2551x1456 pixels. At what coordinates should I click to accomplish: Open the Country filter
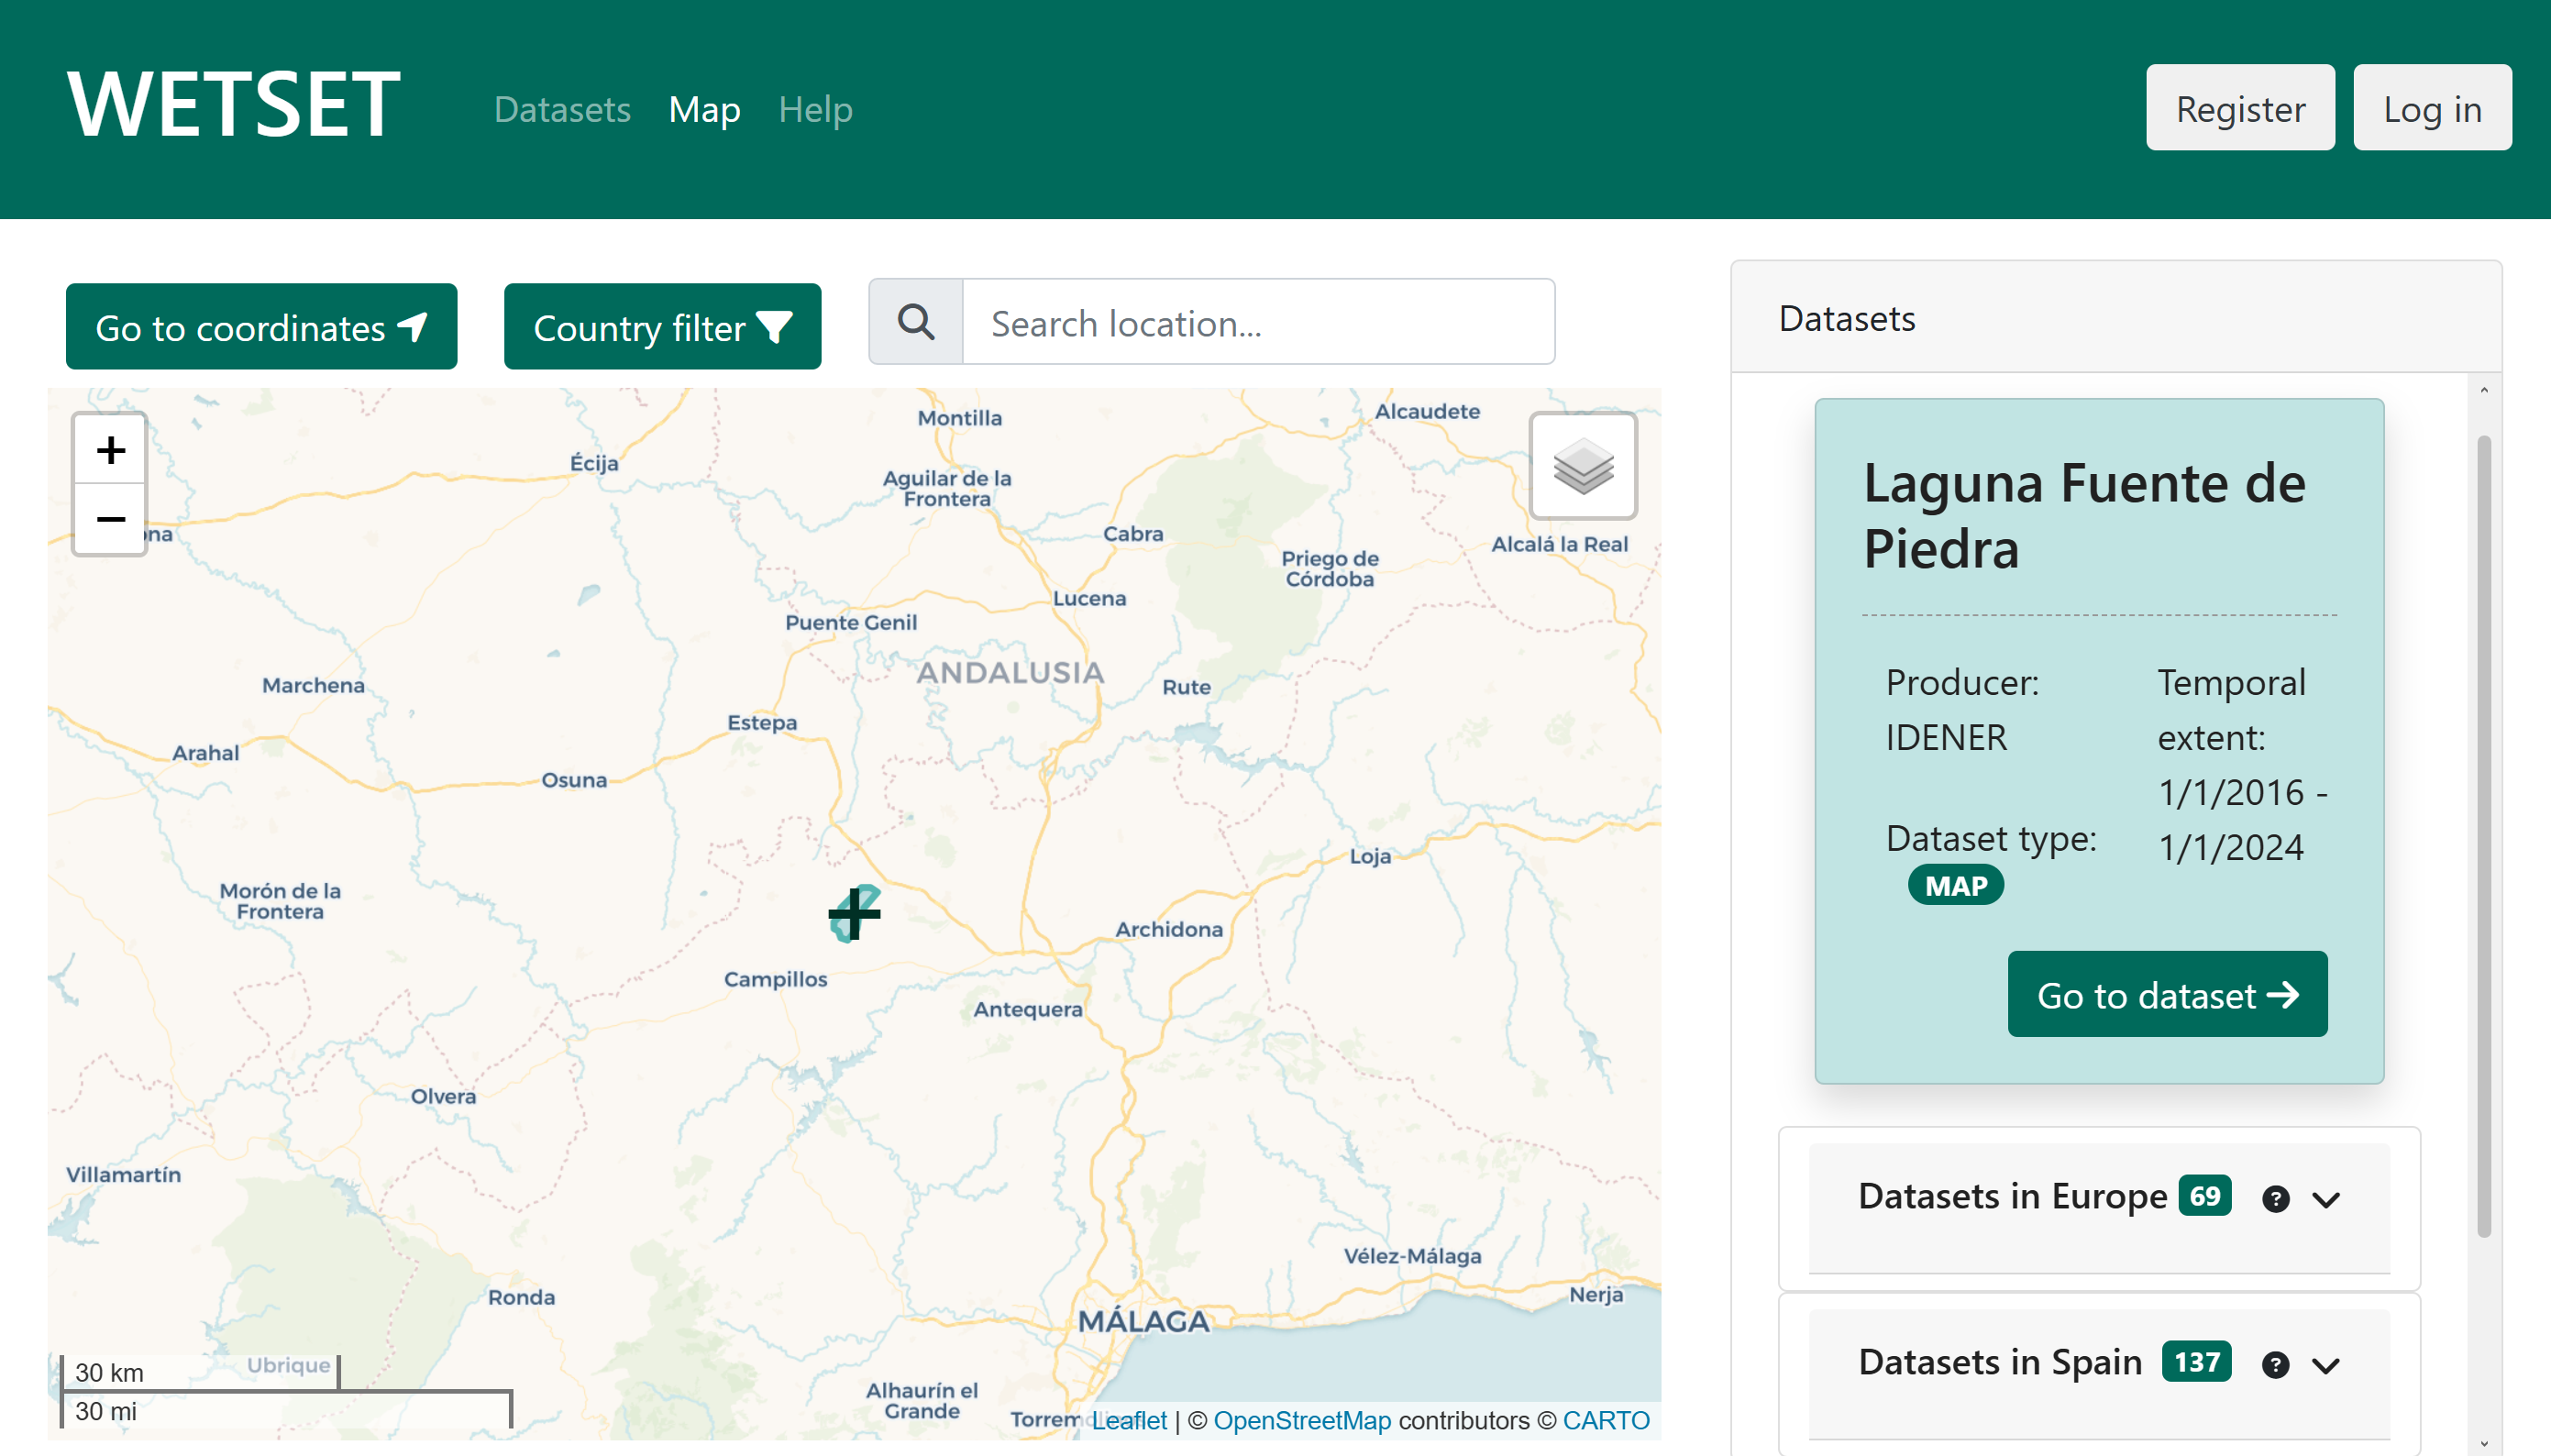pos(663,326)
